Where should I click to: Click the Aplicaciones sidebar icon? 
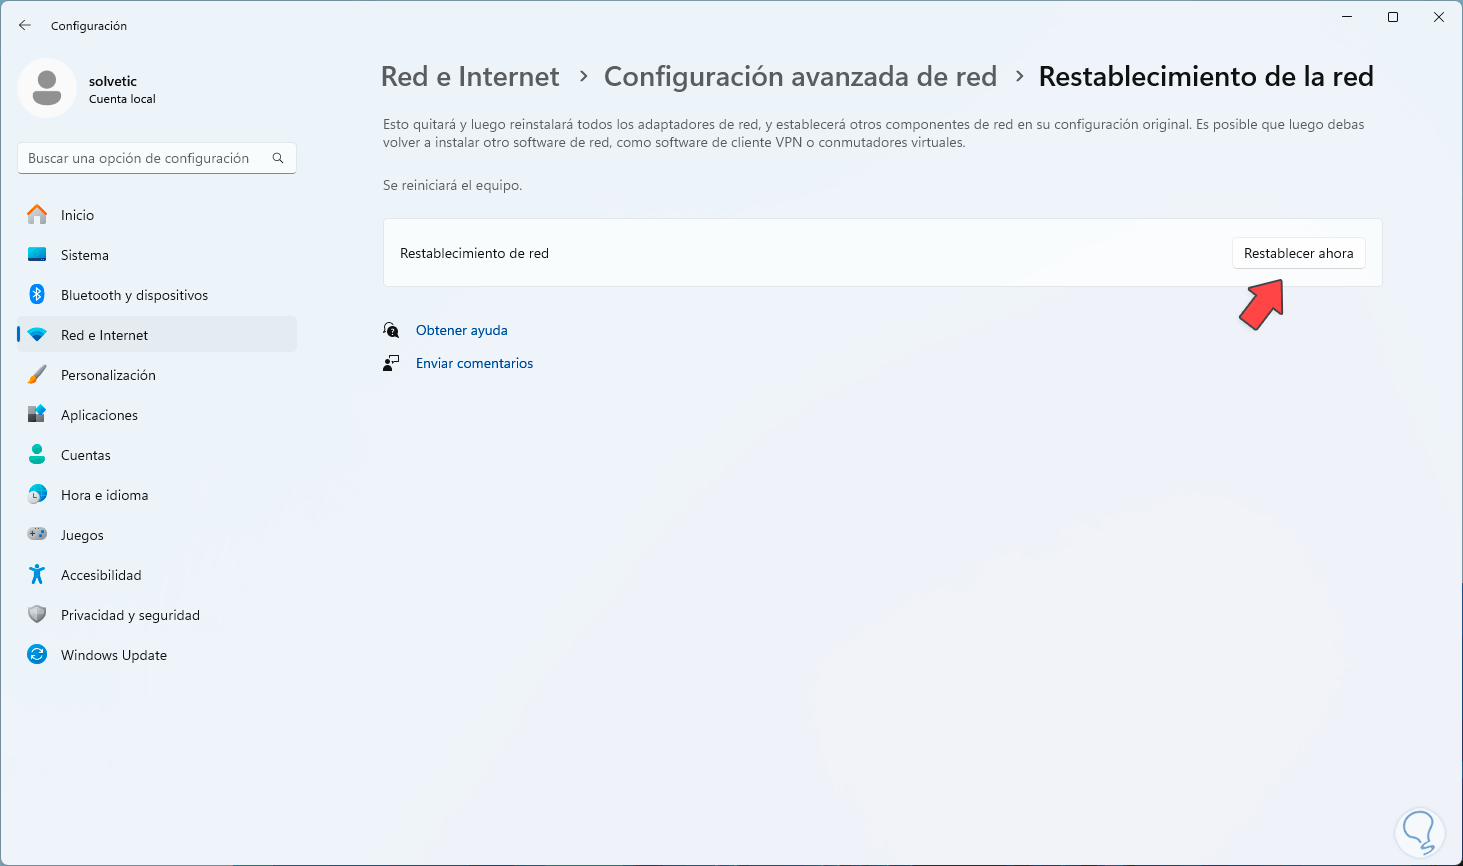(40, 414)
